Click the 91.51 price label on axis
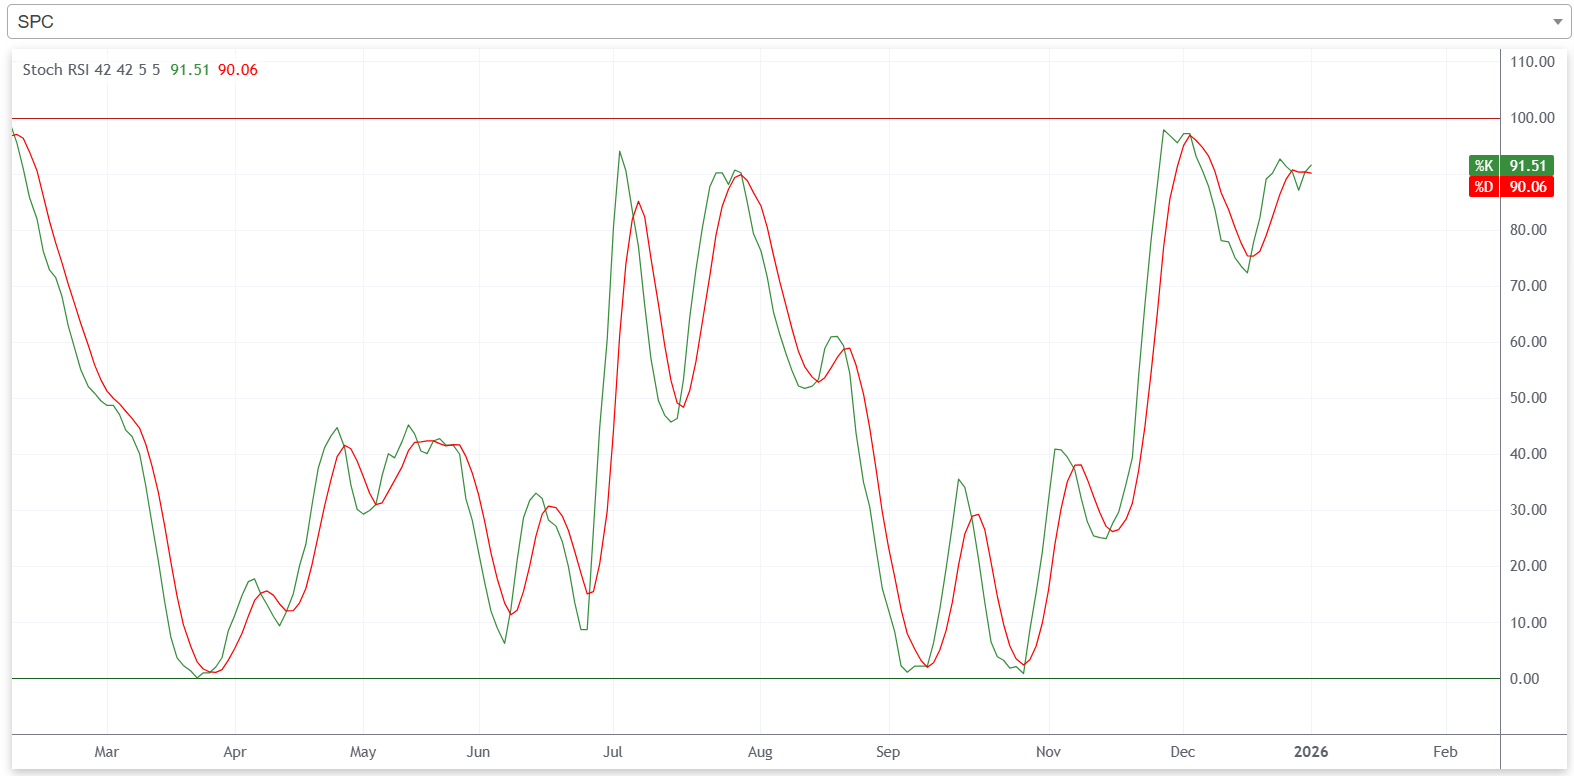Screen dimensions: 1574x776 (x=1527, y=166)
